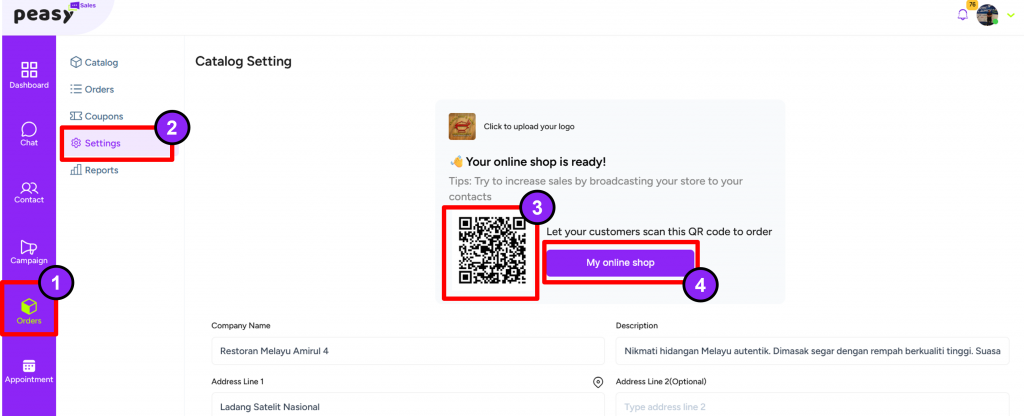This screenshot has height=416, width=1024.
Task: Click the peasy logo
Action: (42, 14)
